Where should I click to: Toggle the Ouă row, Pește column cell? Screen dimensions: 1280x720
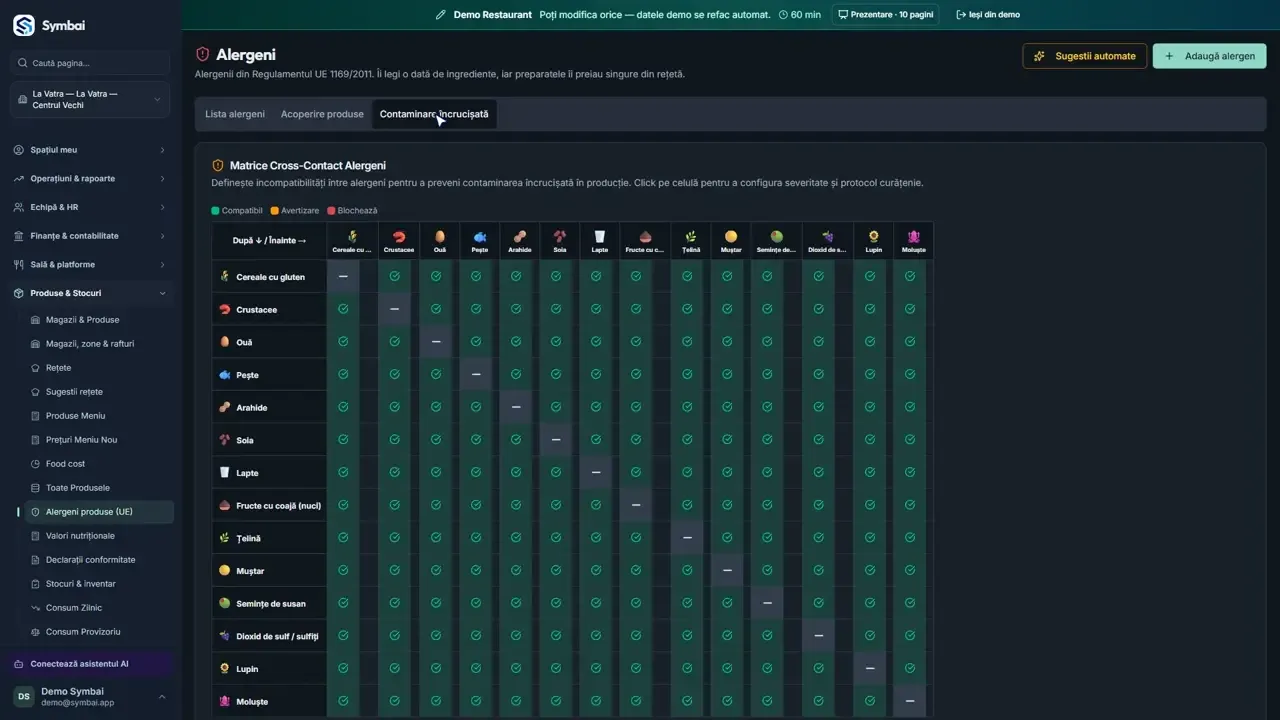pyautogui.click(x=476, y=342)
